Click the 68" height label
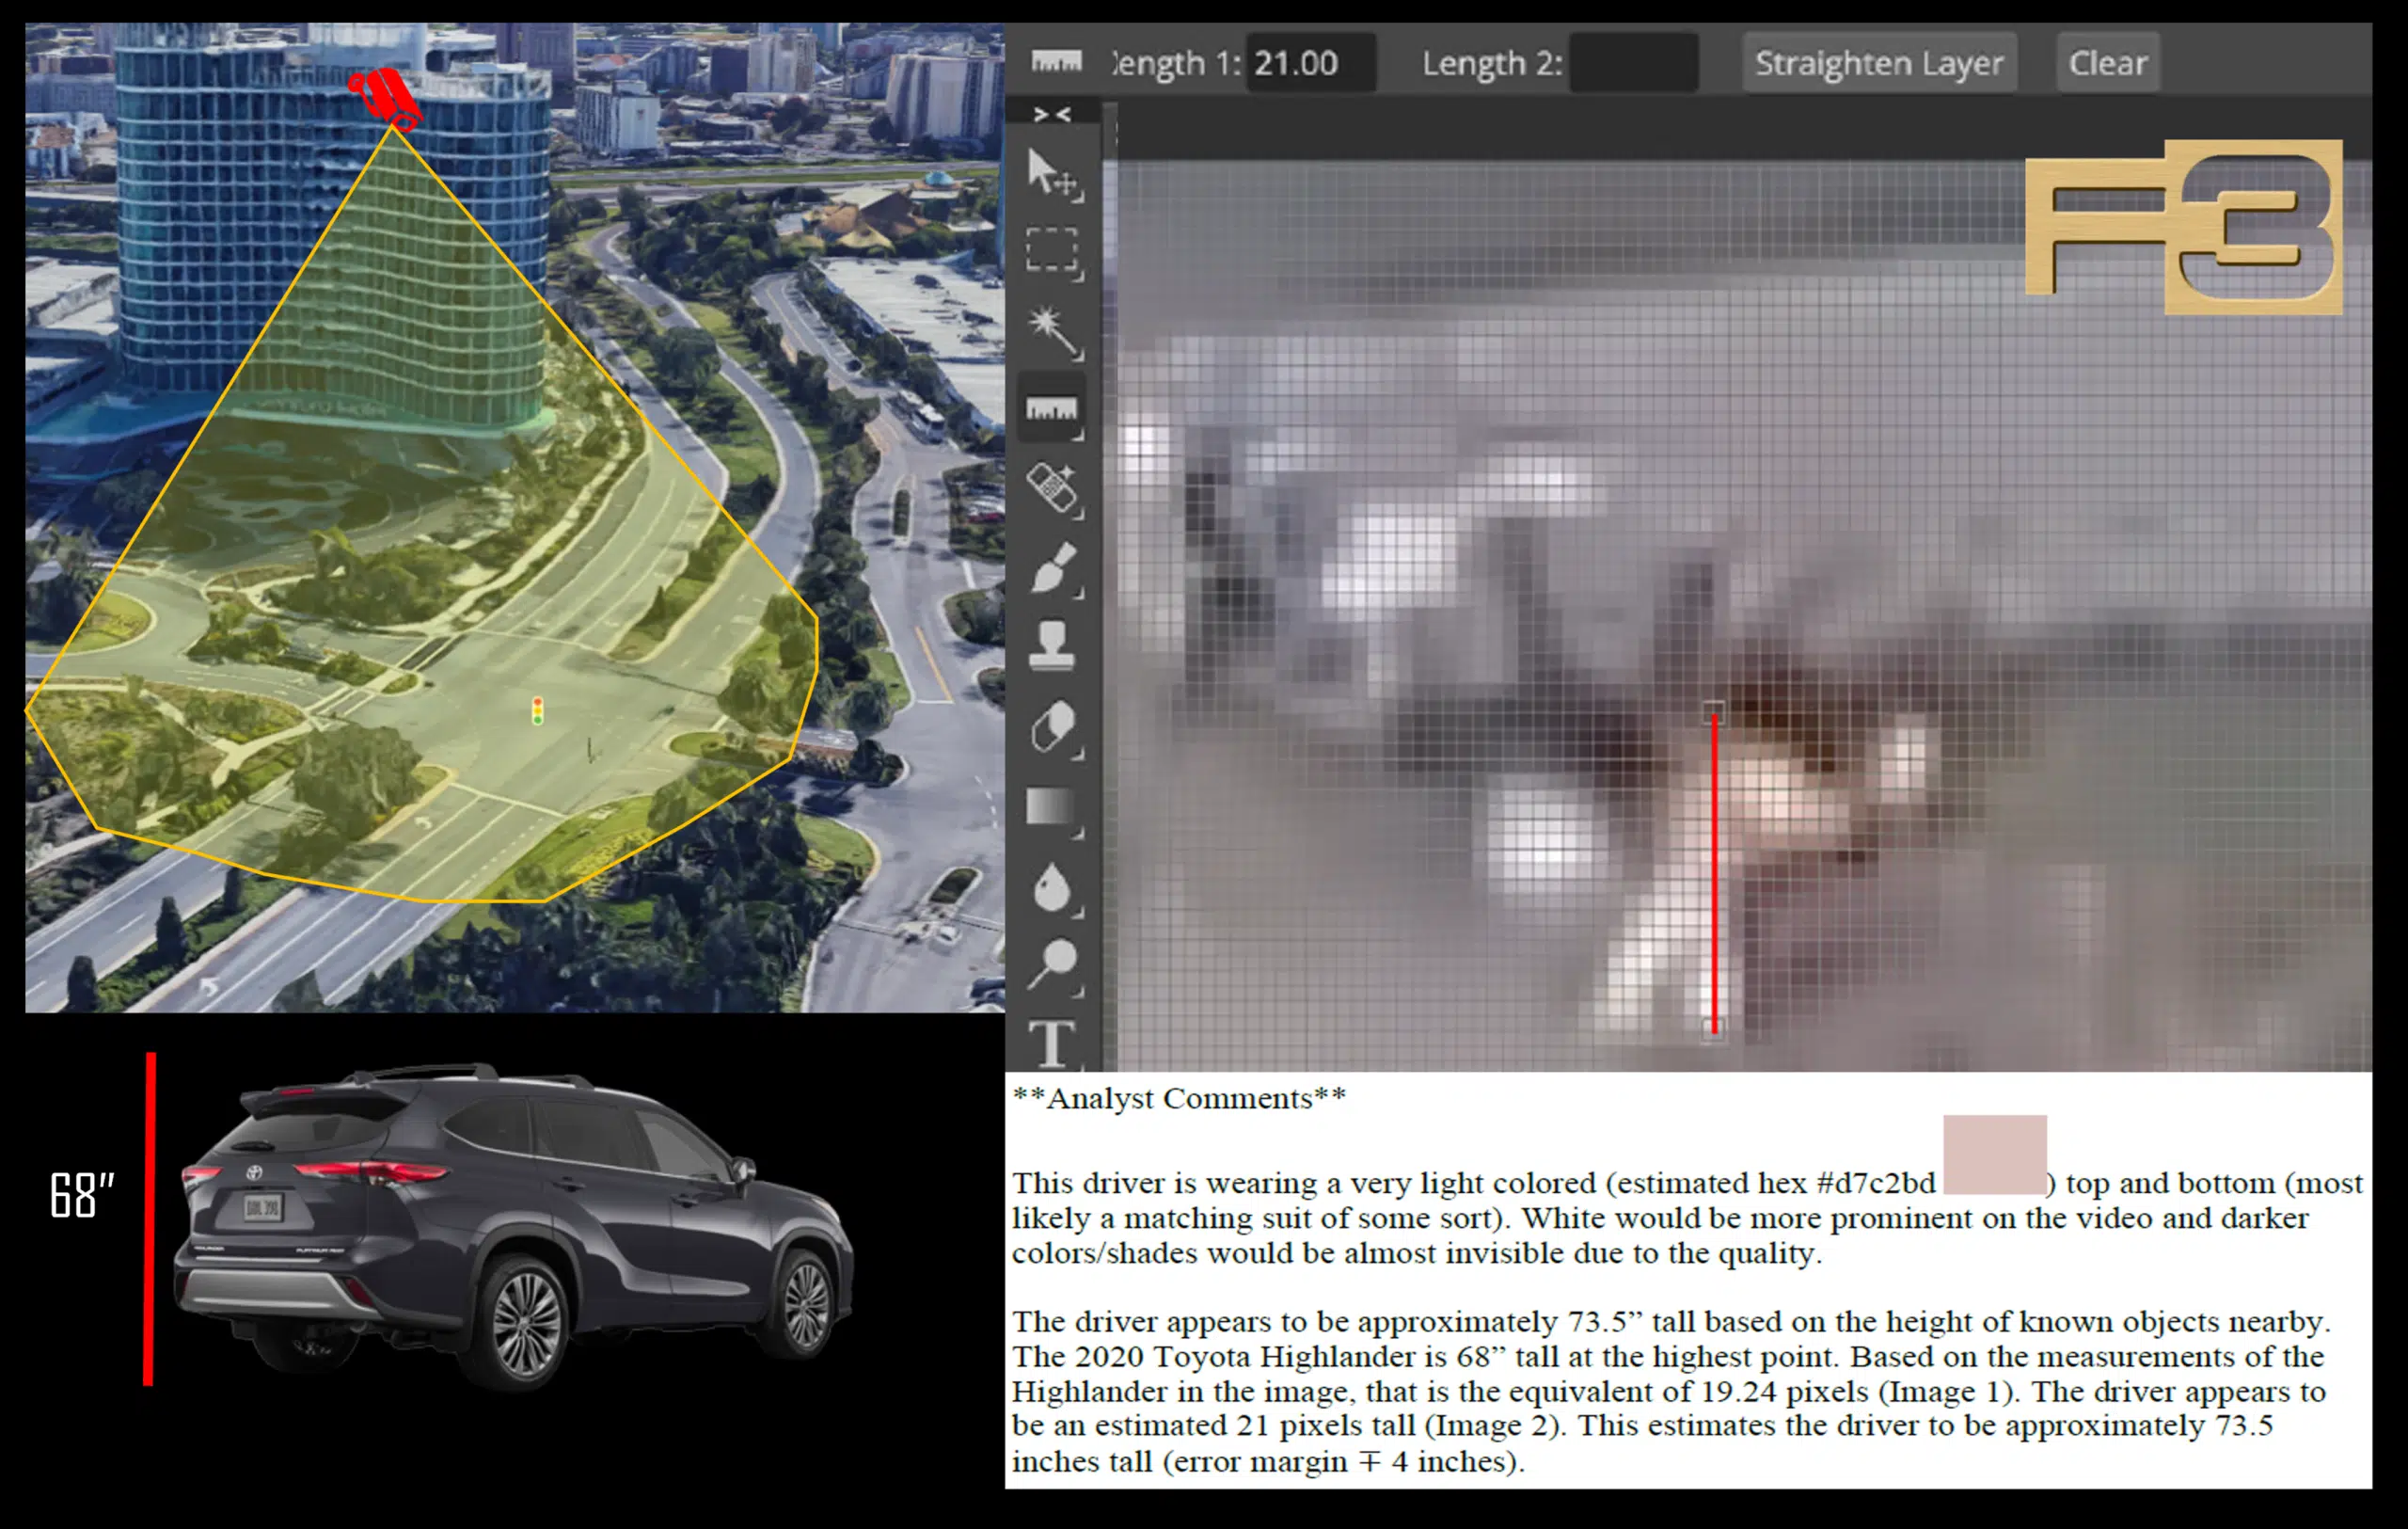Image resolution: width=2408 pixels, height=1529 pixels. (x=82, y=1195)
